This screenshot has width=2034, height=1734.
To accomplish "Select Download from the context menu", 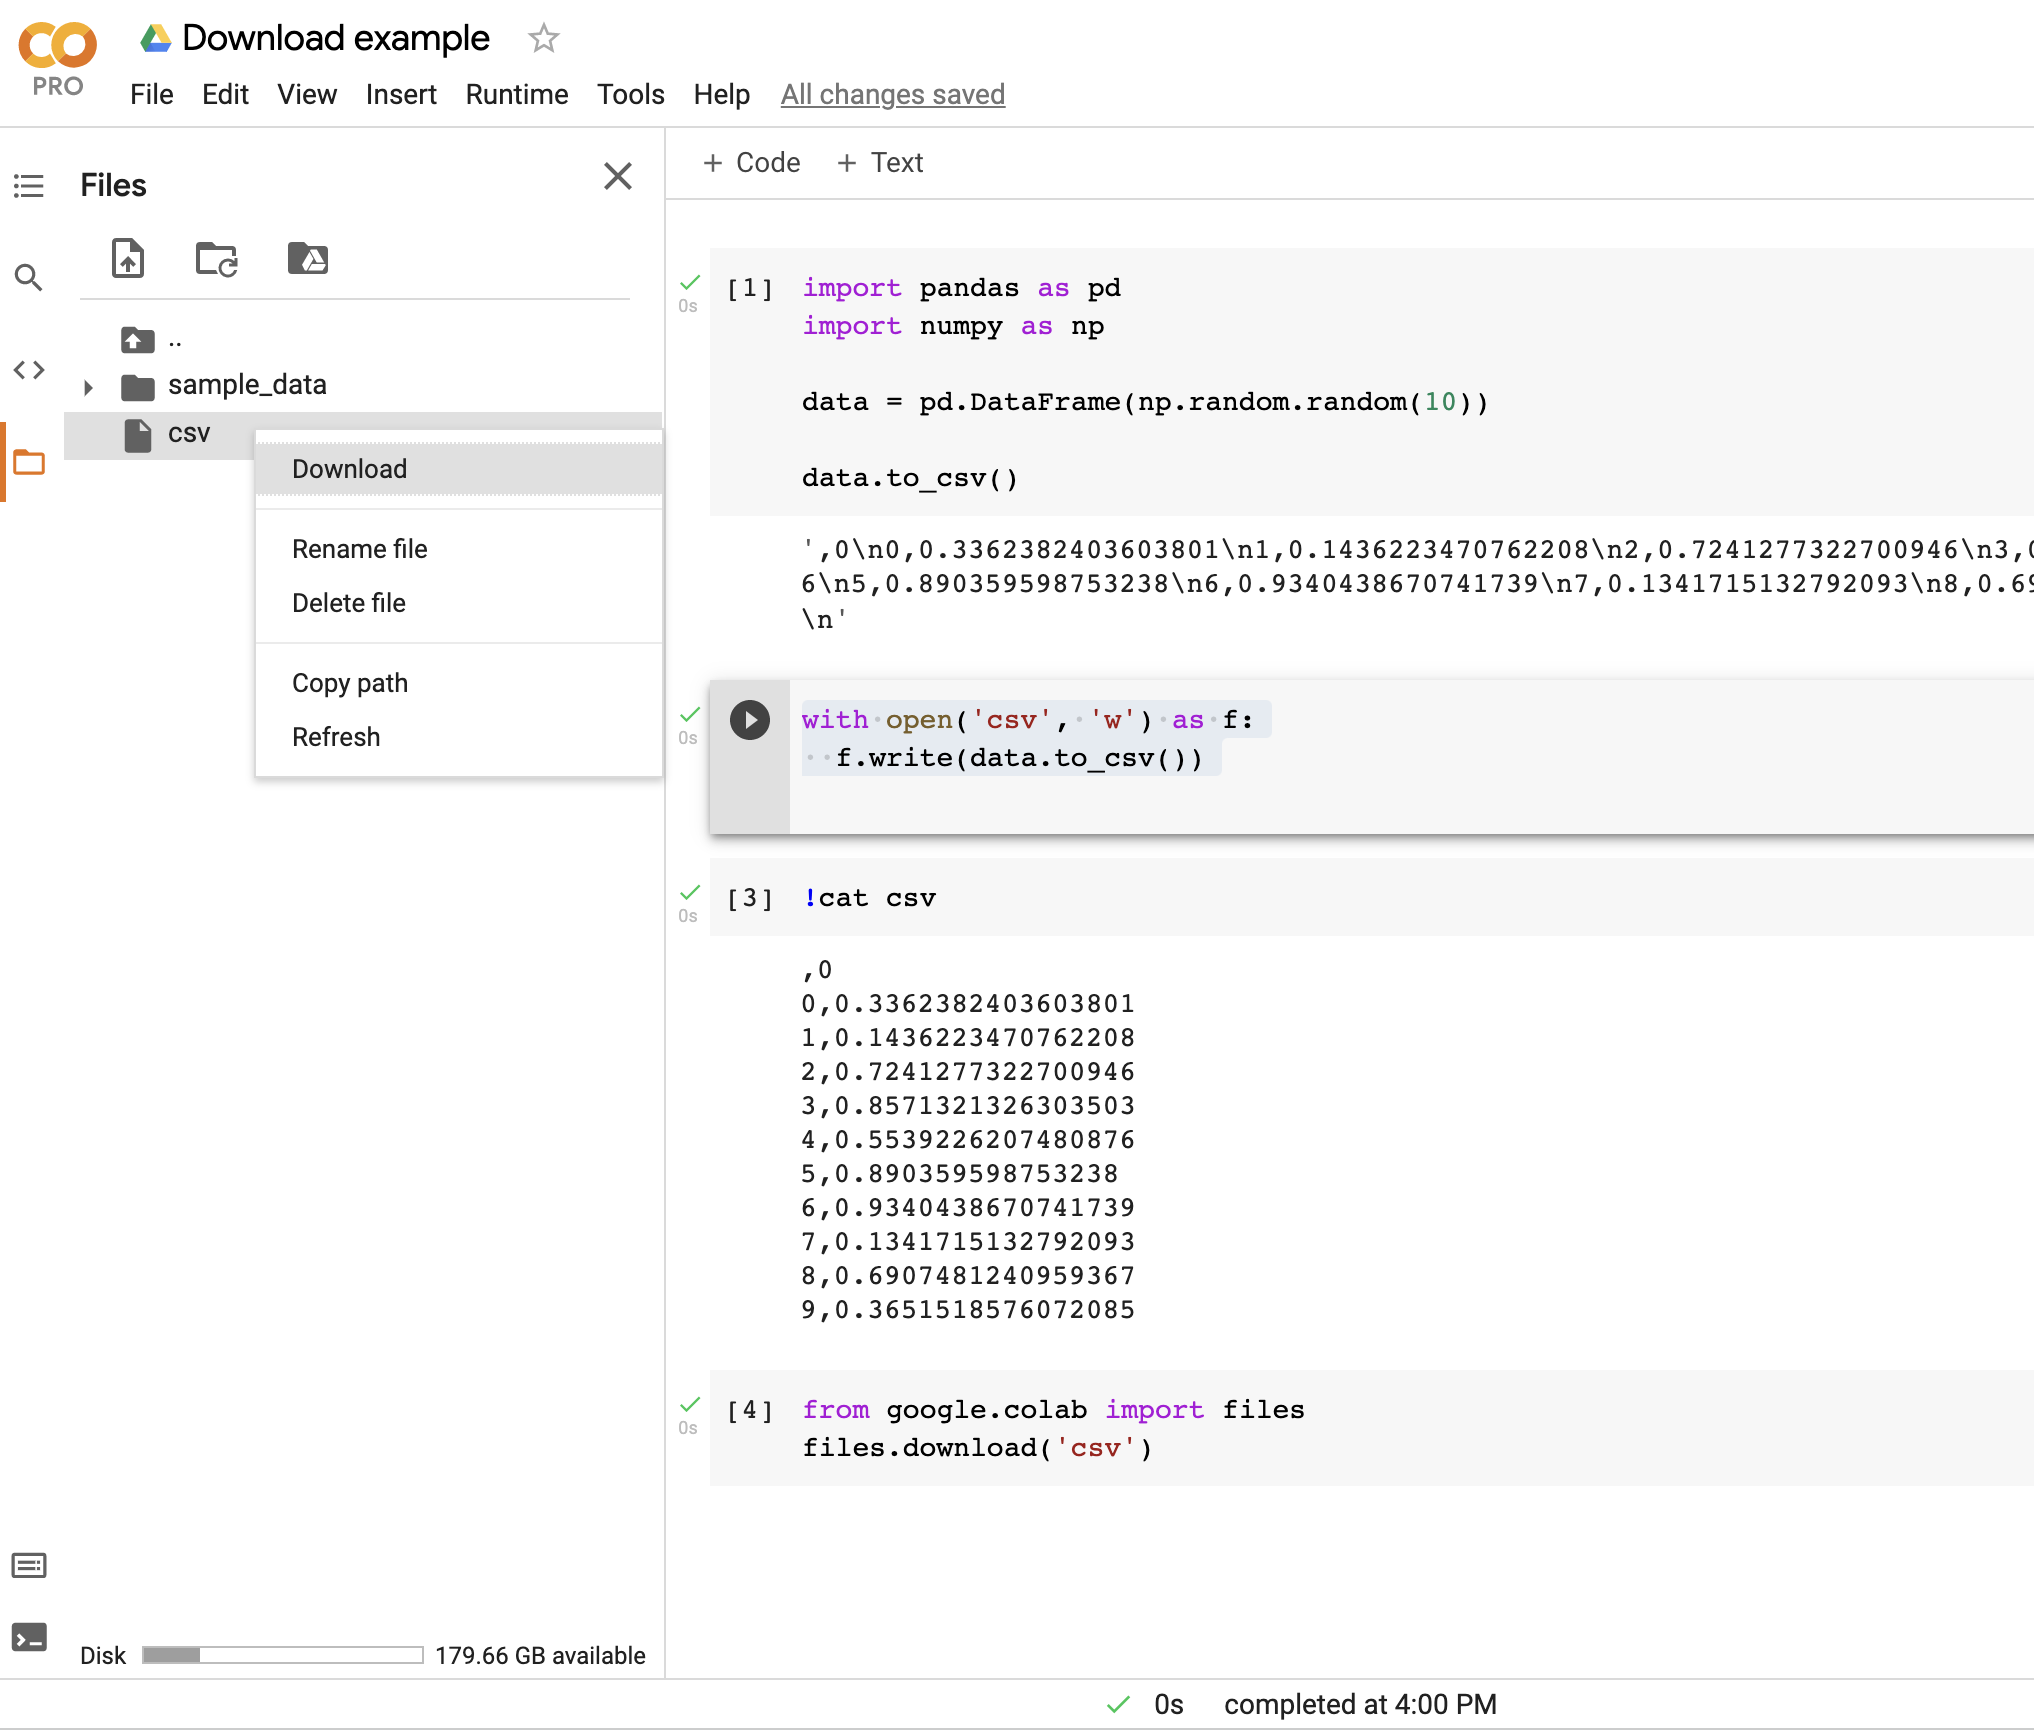I will (x=349, y=468).
